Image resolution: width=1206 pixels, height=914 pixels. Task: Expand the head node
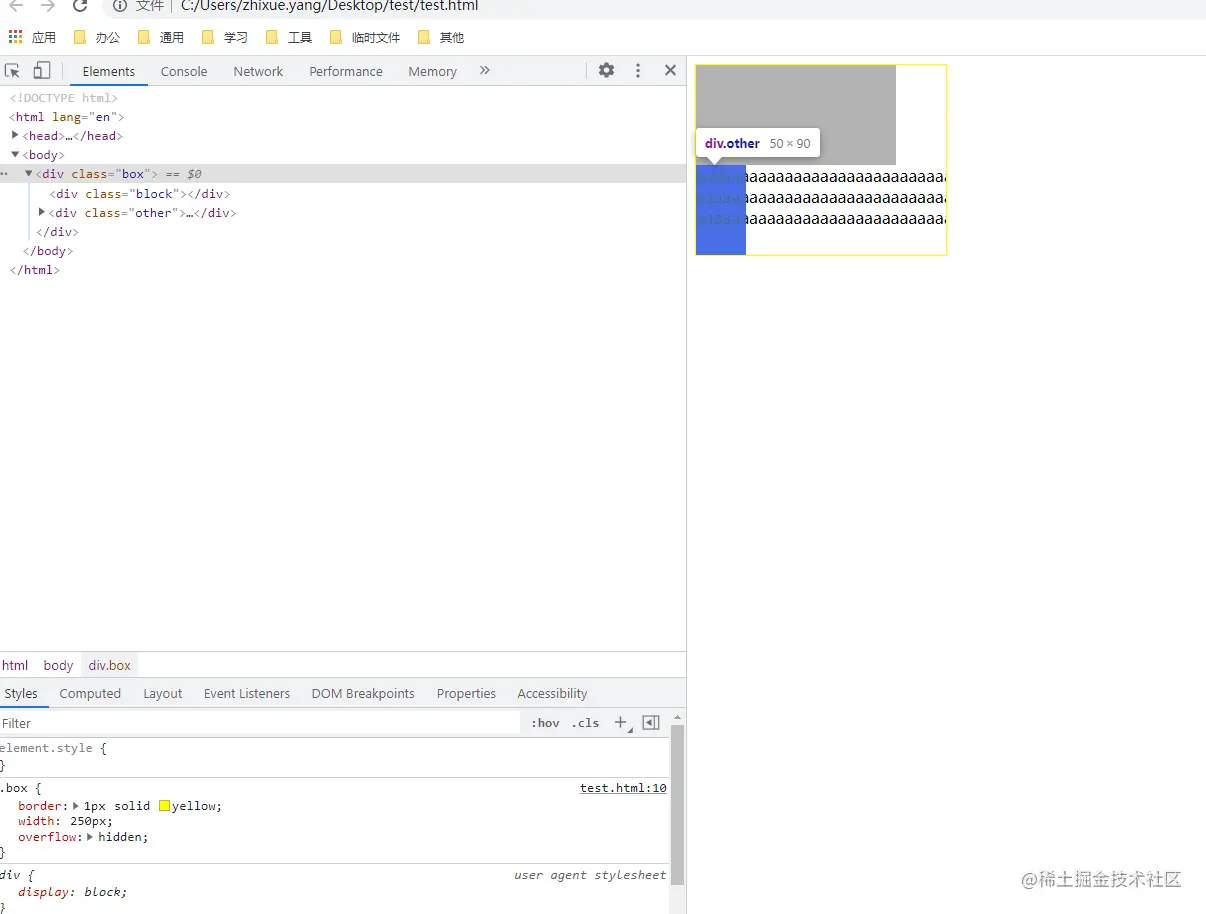click(15, 135)
